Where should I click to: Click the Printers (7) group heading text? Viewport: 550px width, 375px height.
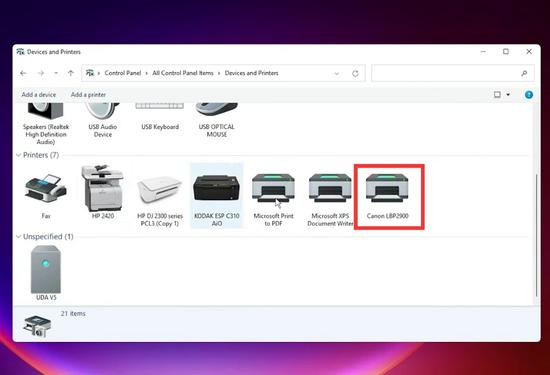coord(41,155)
